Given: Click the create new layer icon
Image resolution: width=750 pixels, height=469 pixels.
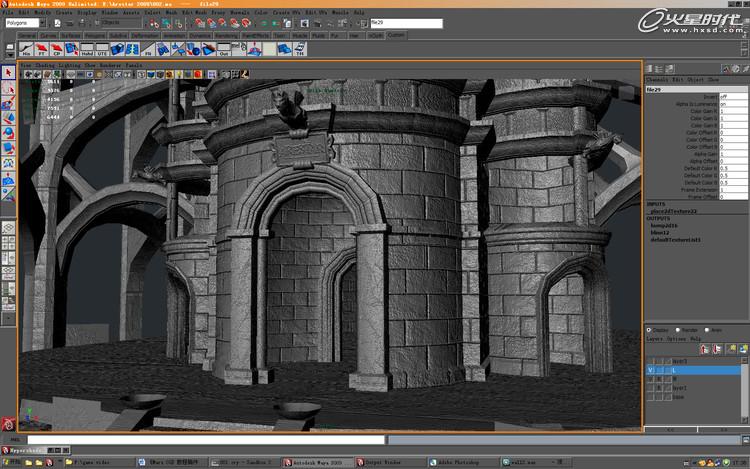Looking at the screenshot, I should (x=733, y=349).
